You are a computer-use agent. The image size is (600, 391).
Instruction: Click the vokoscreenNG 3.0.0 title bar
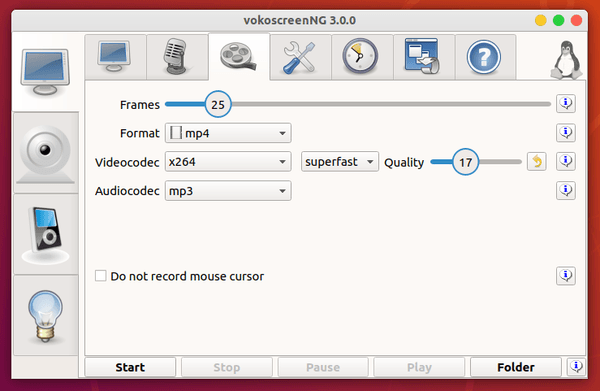coord(300,20)
